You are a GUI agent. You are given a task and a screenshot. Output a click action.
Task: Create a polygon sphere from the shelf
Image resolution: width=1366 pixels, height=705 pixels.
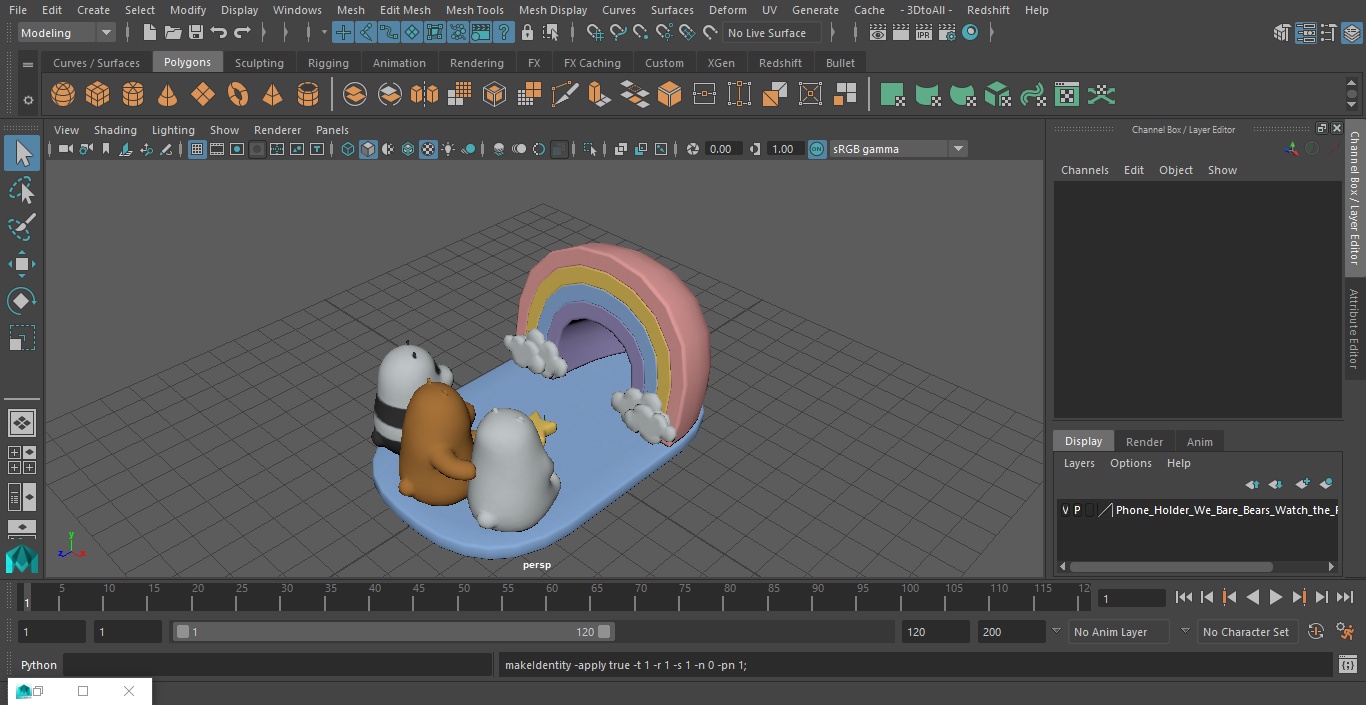coord(63,95)
